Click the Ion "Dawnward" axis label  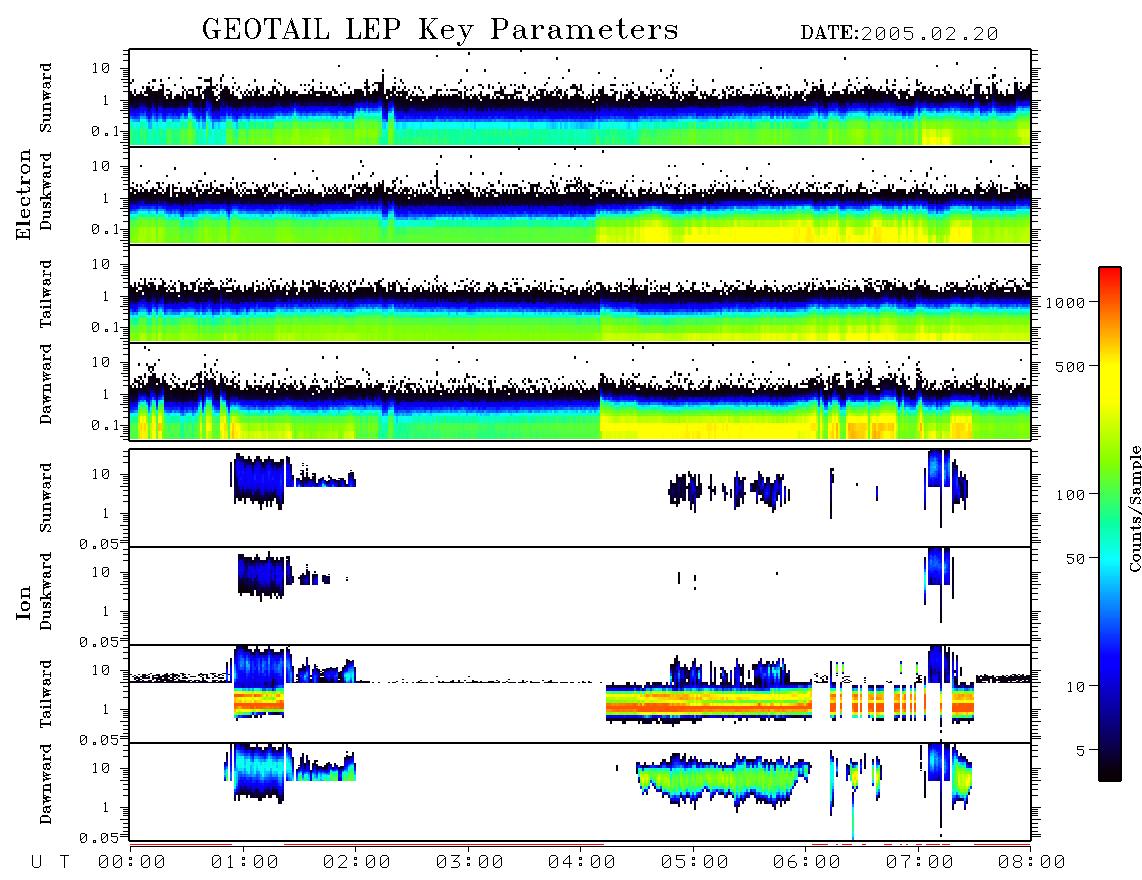[46, 783]
